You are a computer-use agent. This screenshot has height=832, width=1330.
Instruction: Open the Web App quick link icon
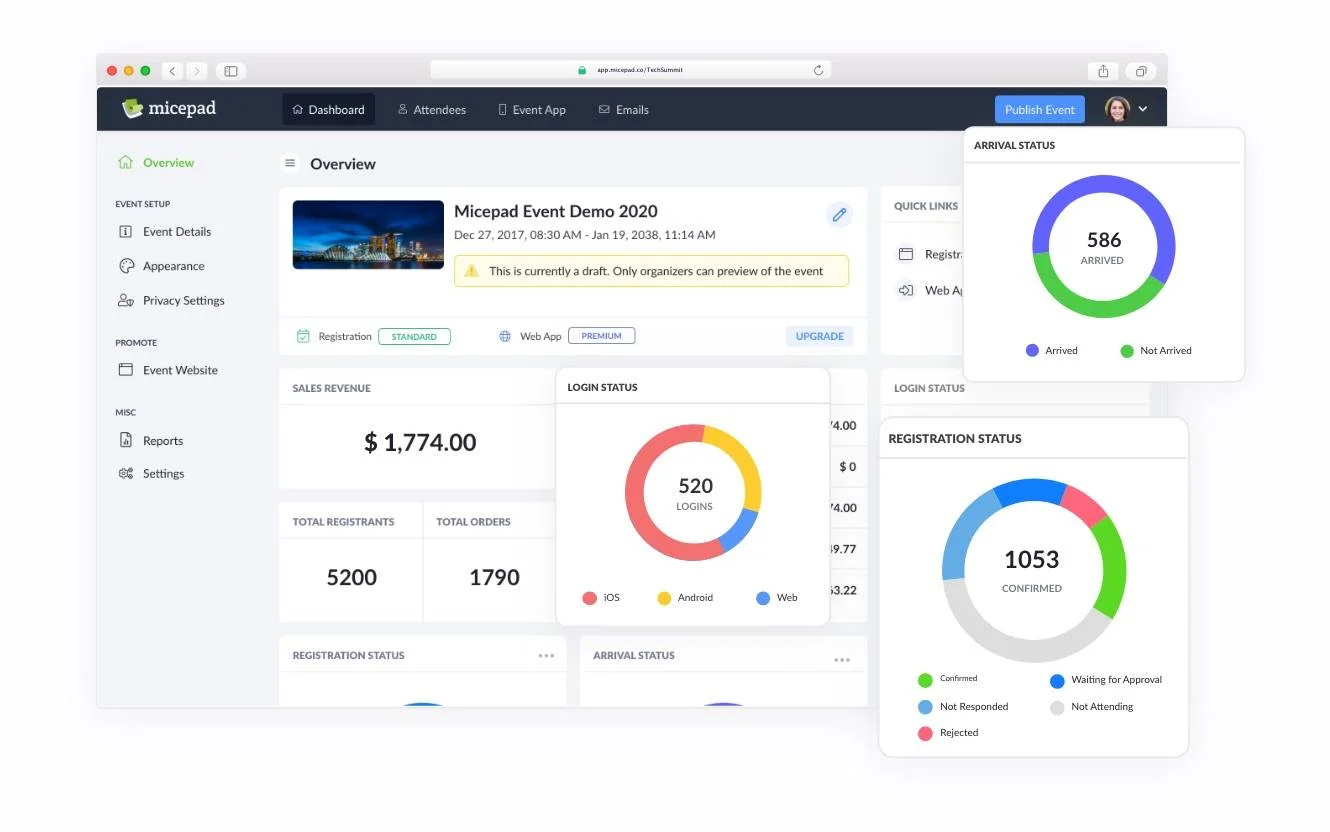click(907, 290)
